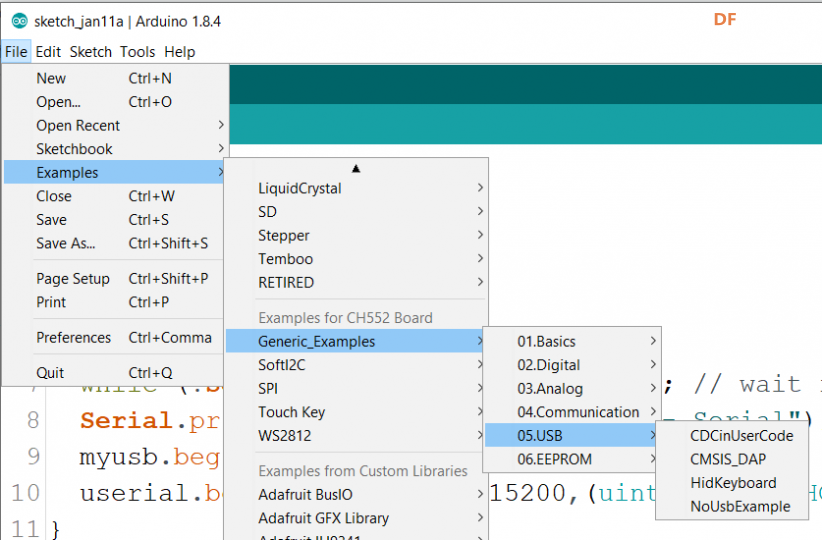Choose Save in the File menu
This screenshot has height=540, width=822.
(x=115, y=220)
